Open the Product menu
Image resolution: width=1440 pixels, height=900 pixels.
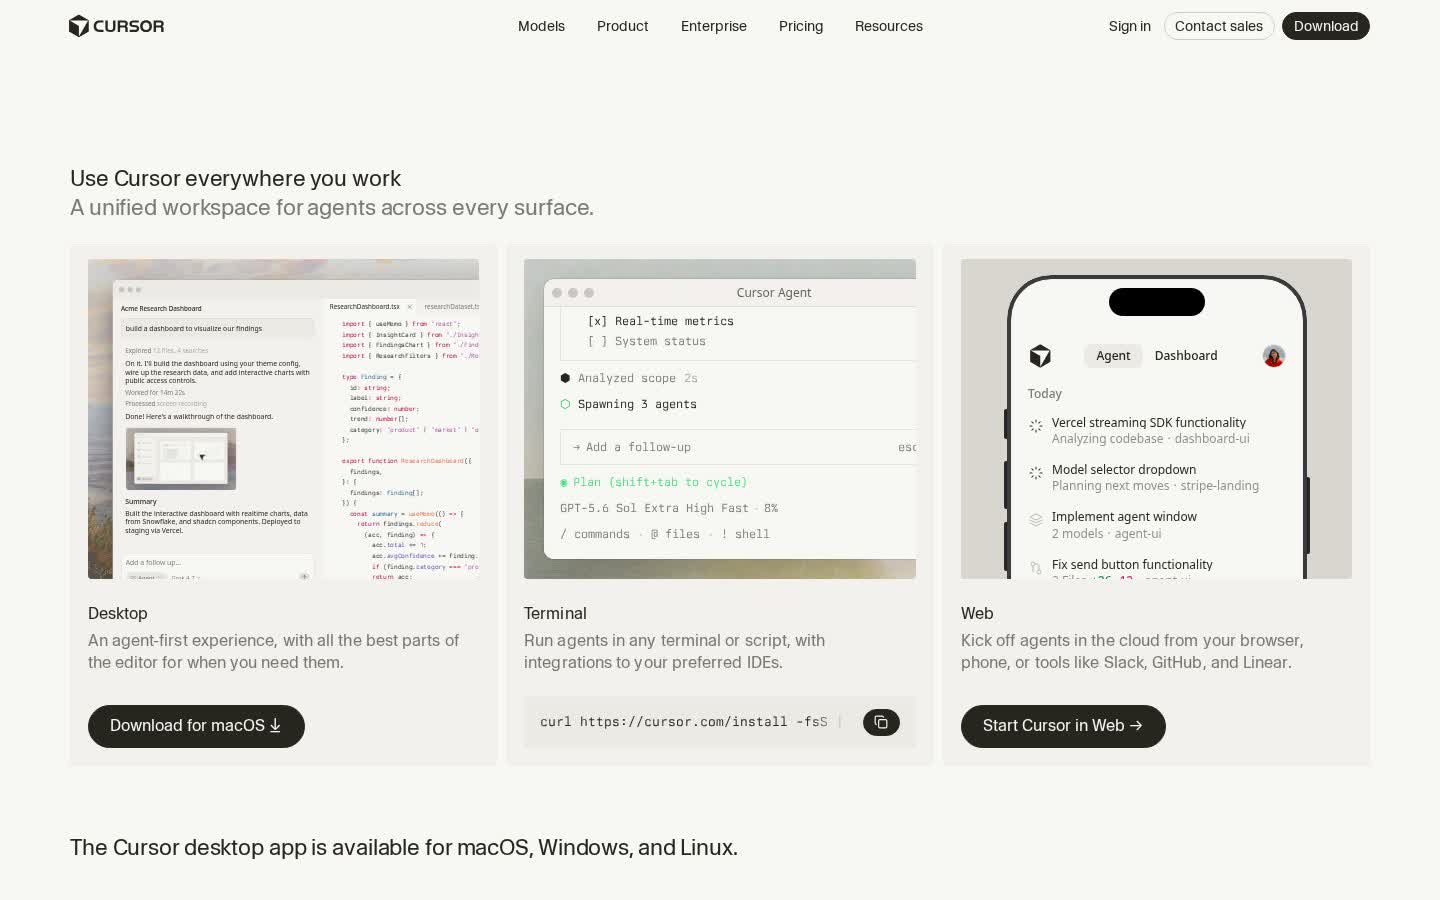point(622,26)
